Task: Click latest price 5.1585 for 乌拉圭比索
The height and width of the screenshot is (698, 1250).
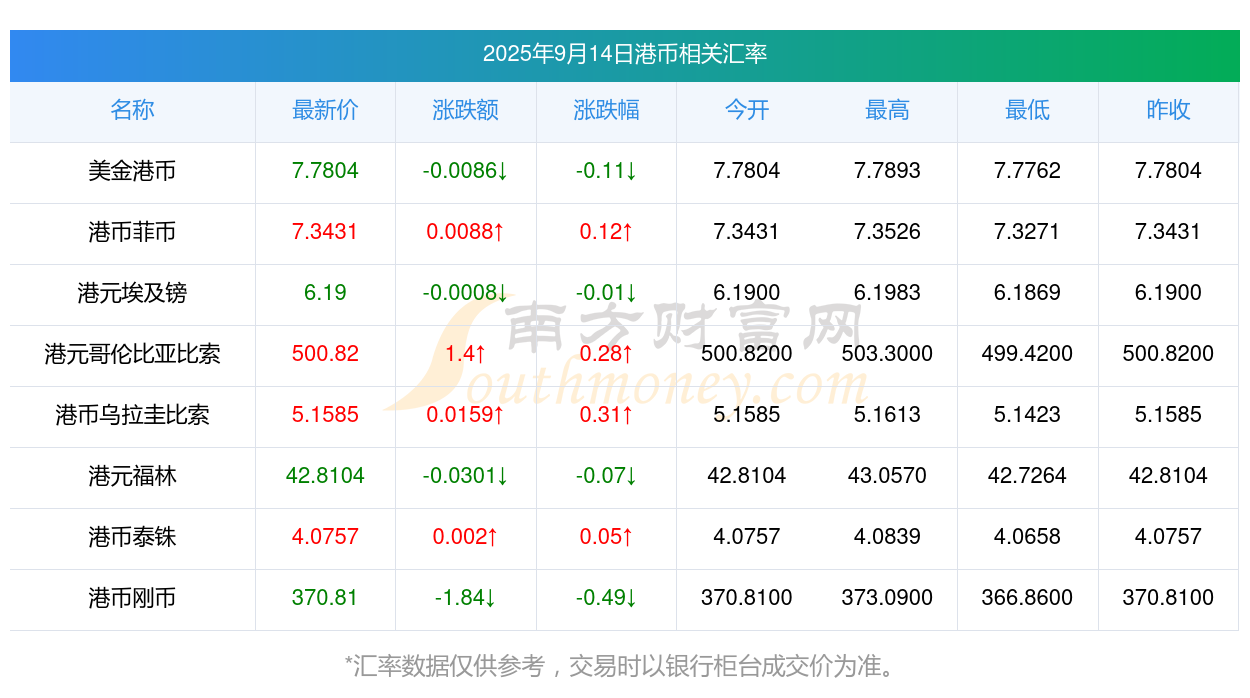Action: pos(325,415)
